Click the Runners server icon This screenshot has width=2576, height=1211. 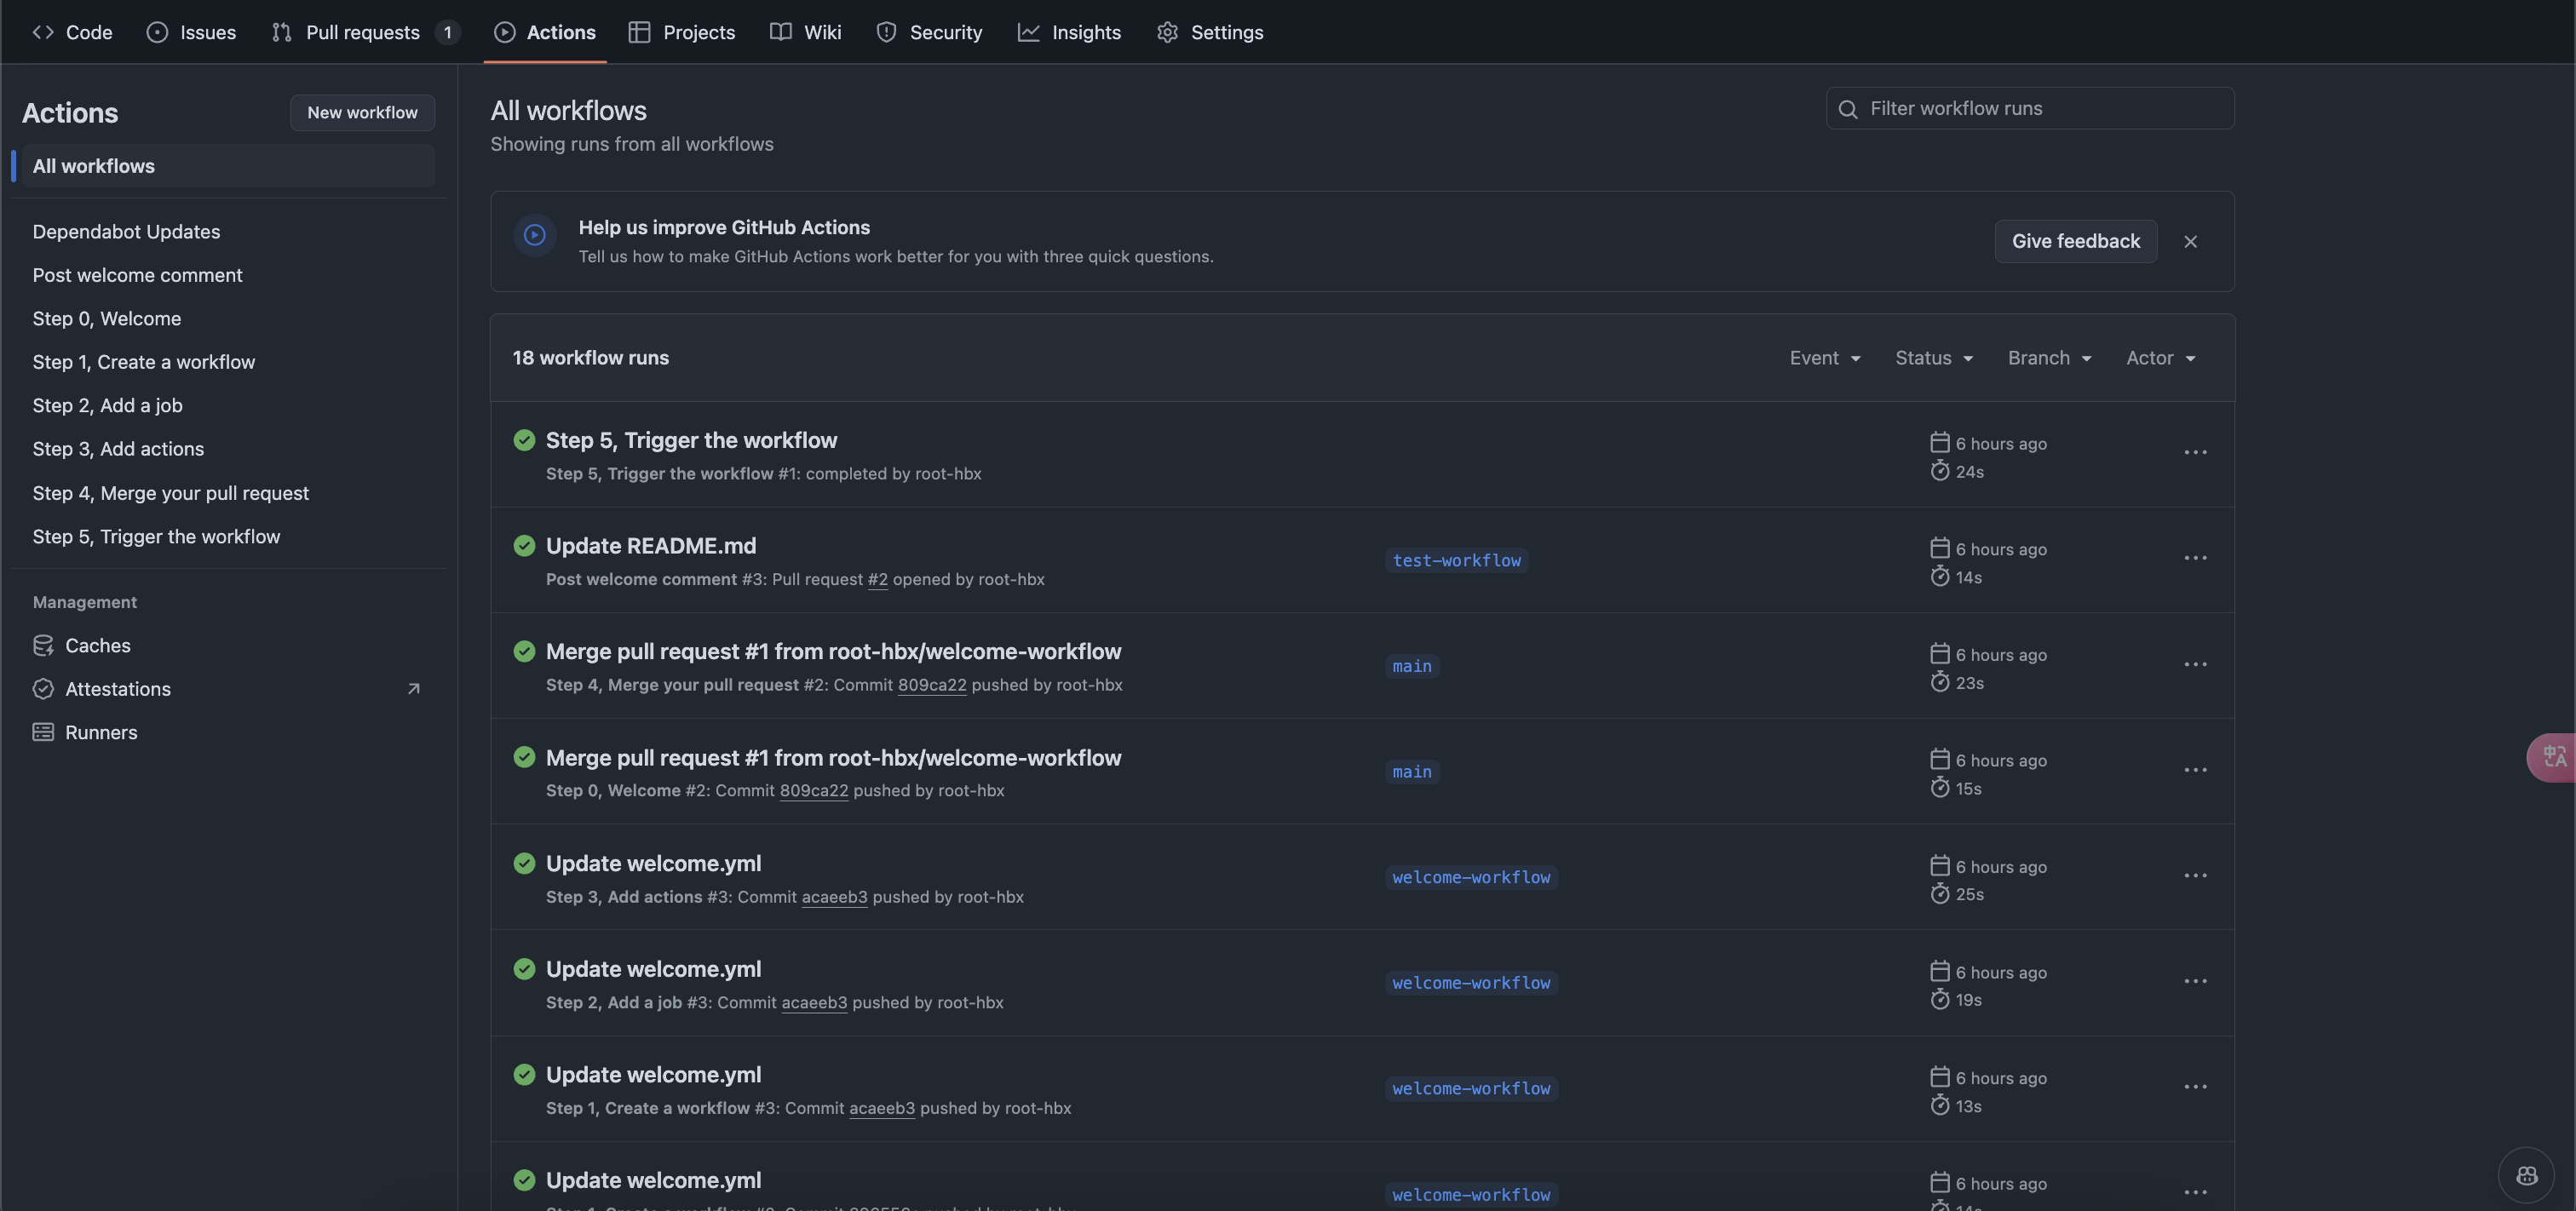click(43, 732)
